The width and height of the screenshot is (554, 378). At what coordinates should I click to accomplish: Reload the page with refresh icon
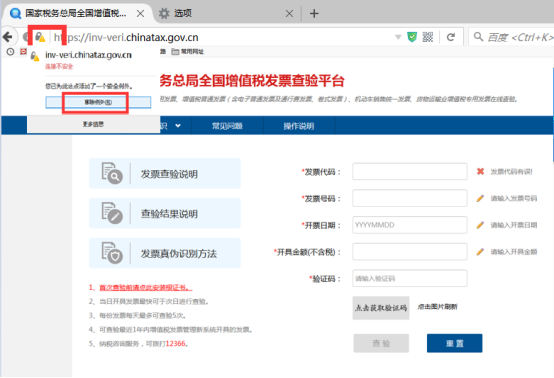pos(451,37)
